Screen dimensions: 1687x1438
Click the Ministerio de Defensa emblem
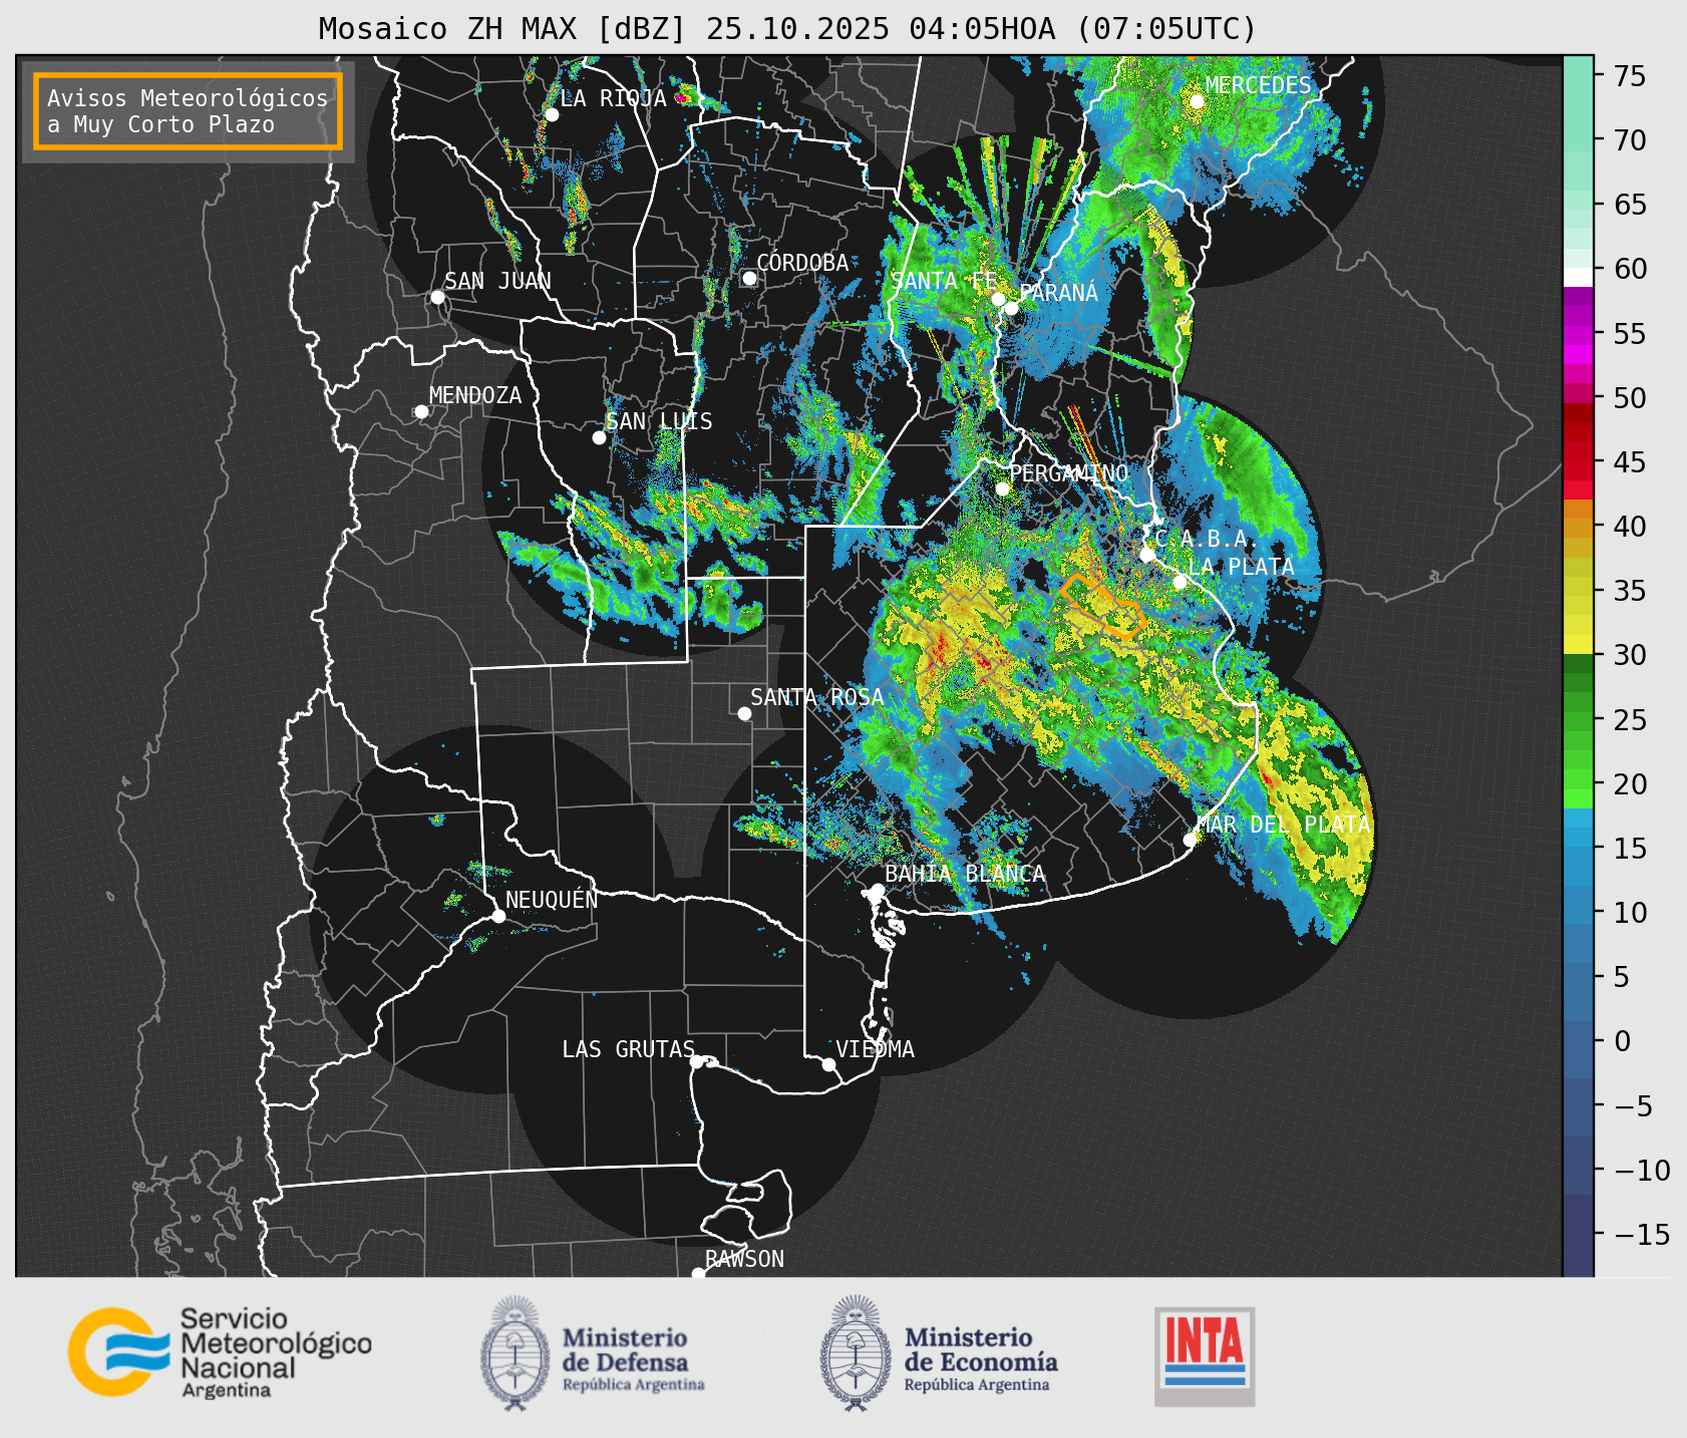point(515,1353)
